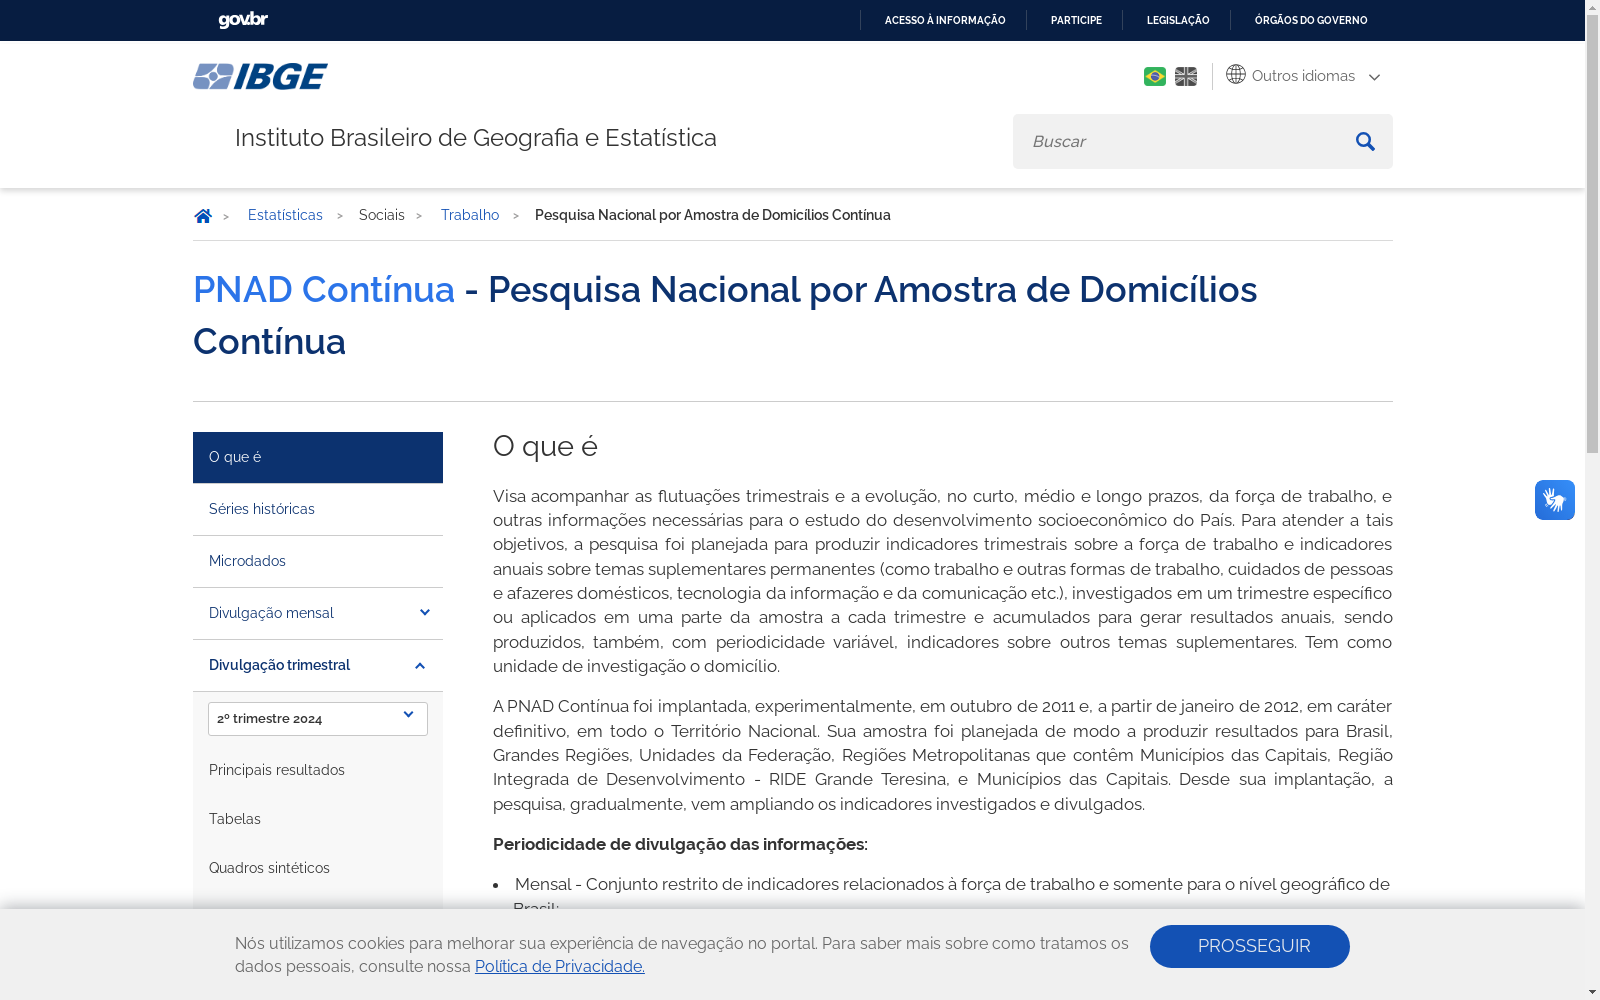Click the Estatísticas breadcrumb link
Screen dimensions: 1600x1000
point(285,215)
